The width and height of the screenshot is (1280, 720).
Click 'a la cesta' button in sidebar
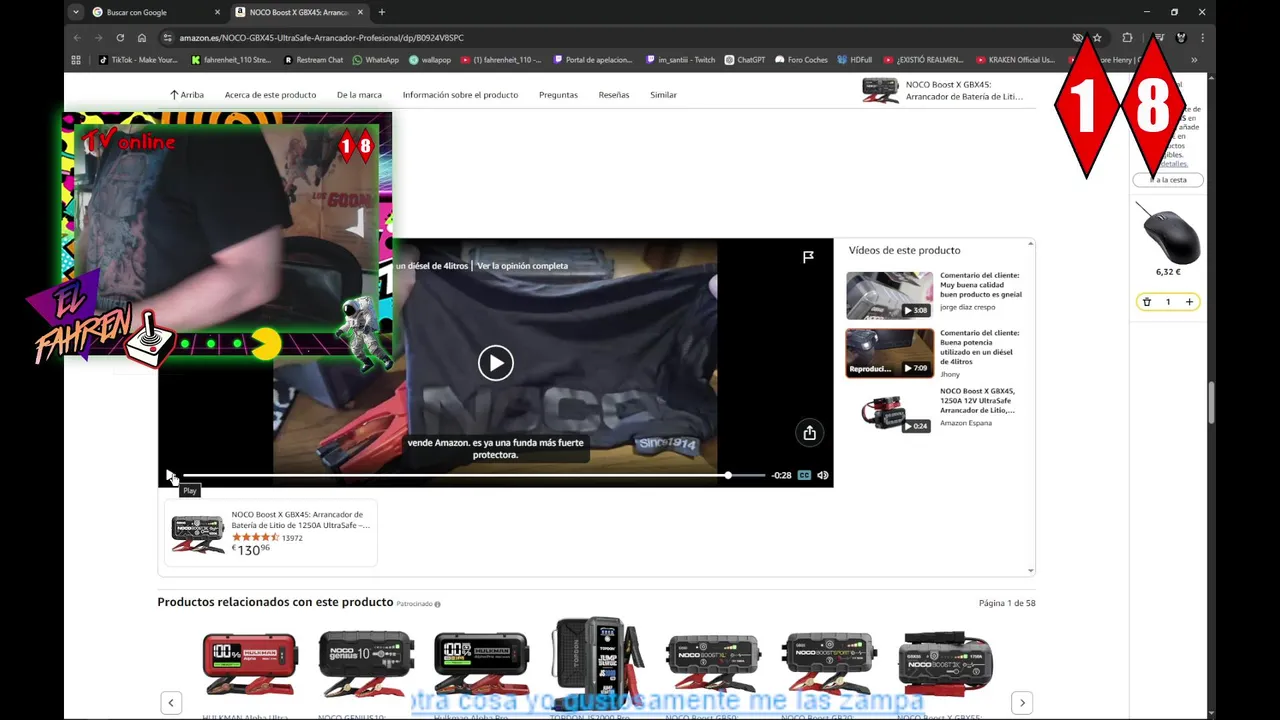point(1168,180)
